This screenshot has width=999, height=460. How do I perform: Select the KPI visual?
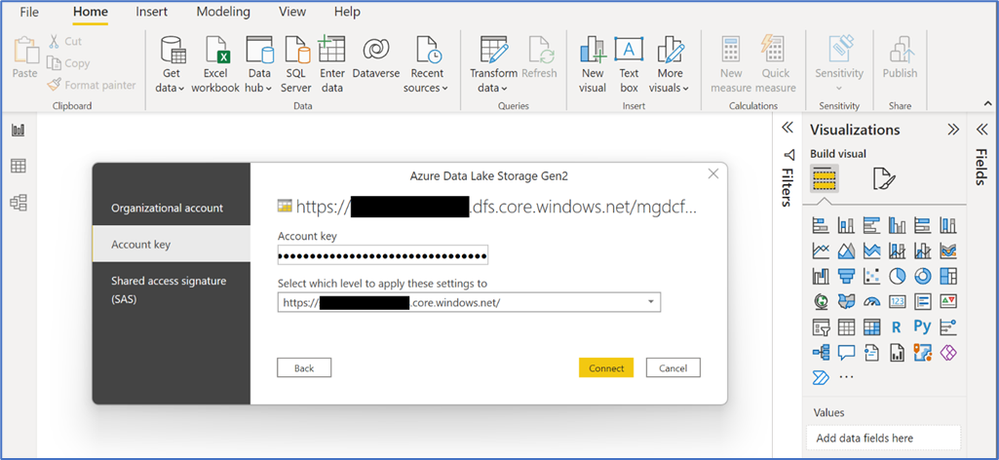click(948, 301)
